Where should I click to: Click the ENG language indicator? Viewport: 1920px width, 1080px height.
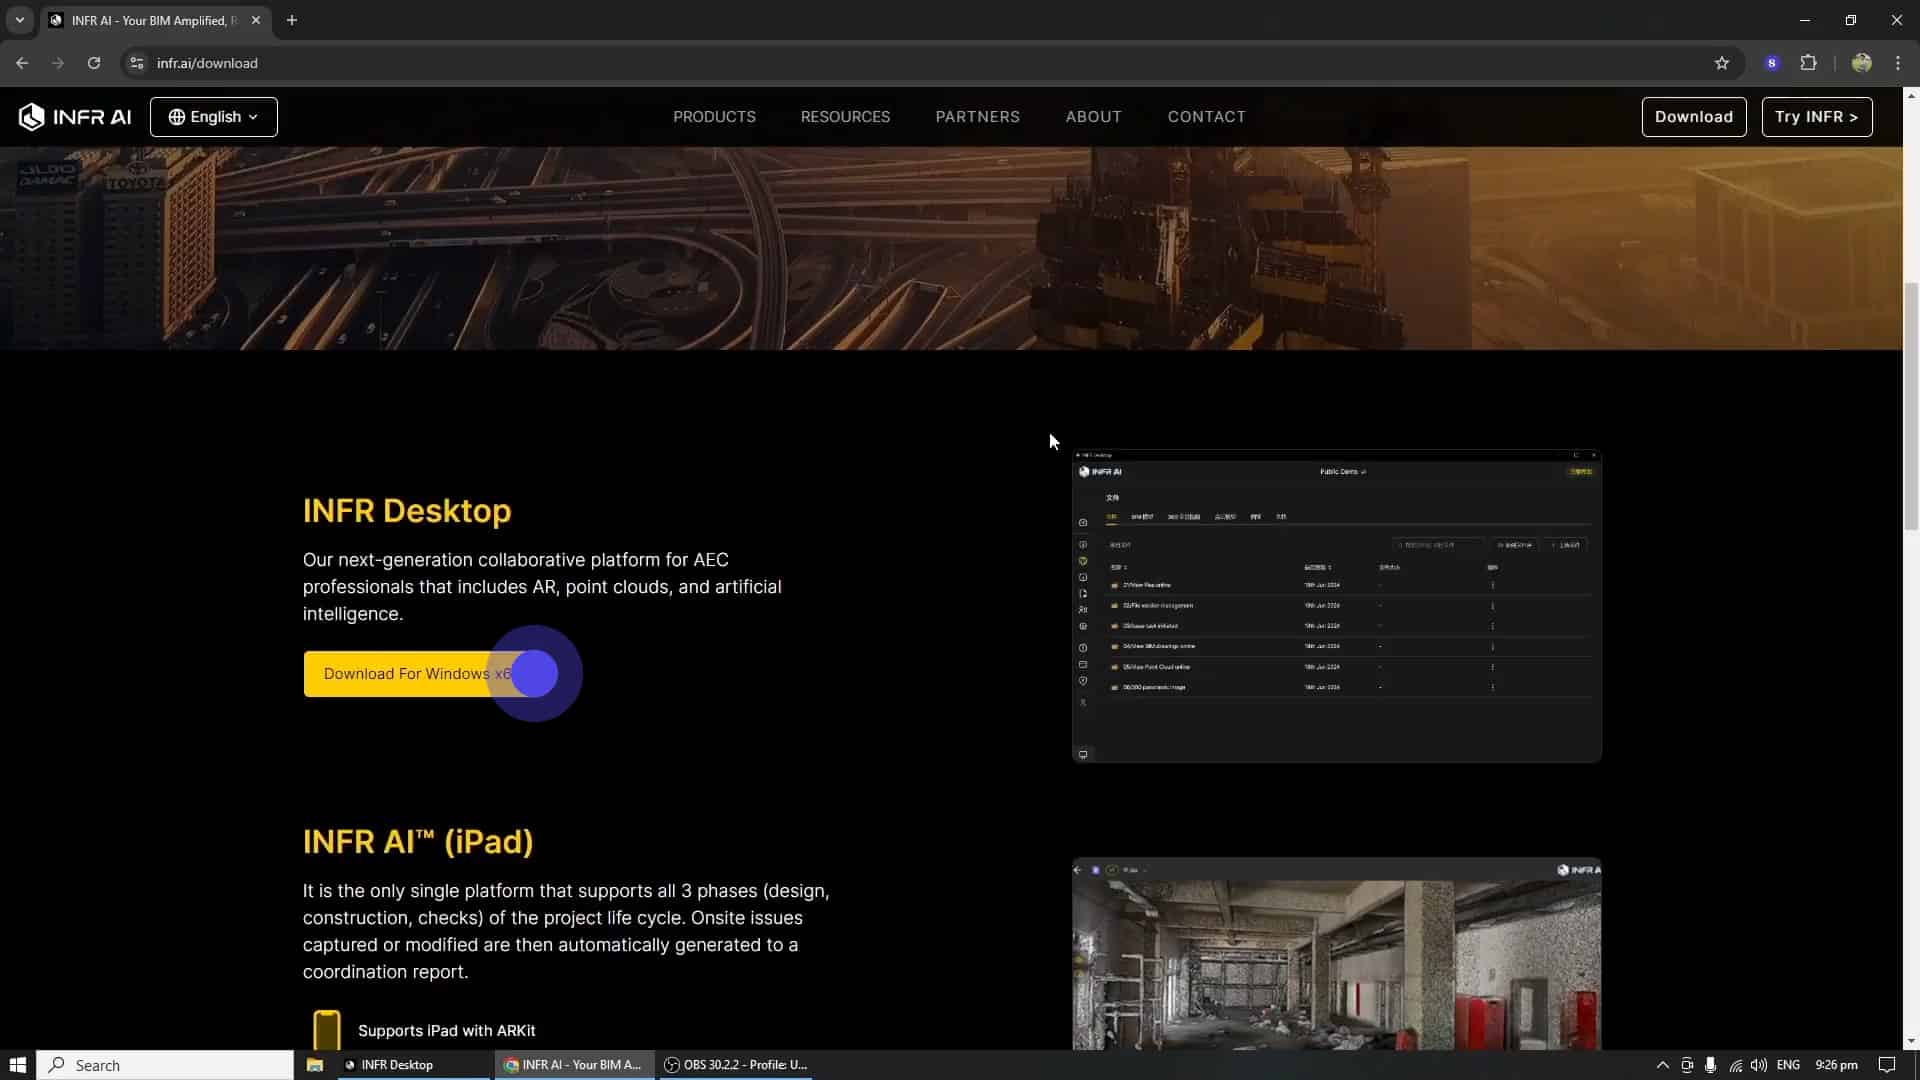pos(1788,1065)
